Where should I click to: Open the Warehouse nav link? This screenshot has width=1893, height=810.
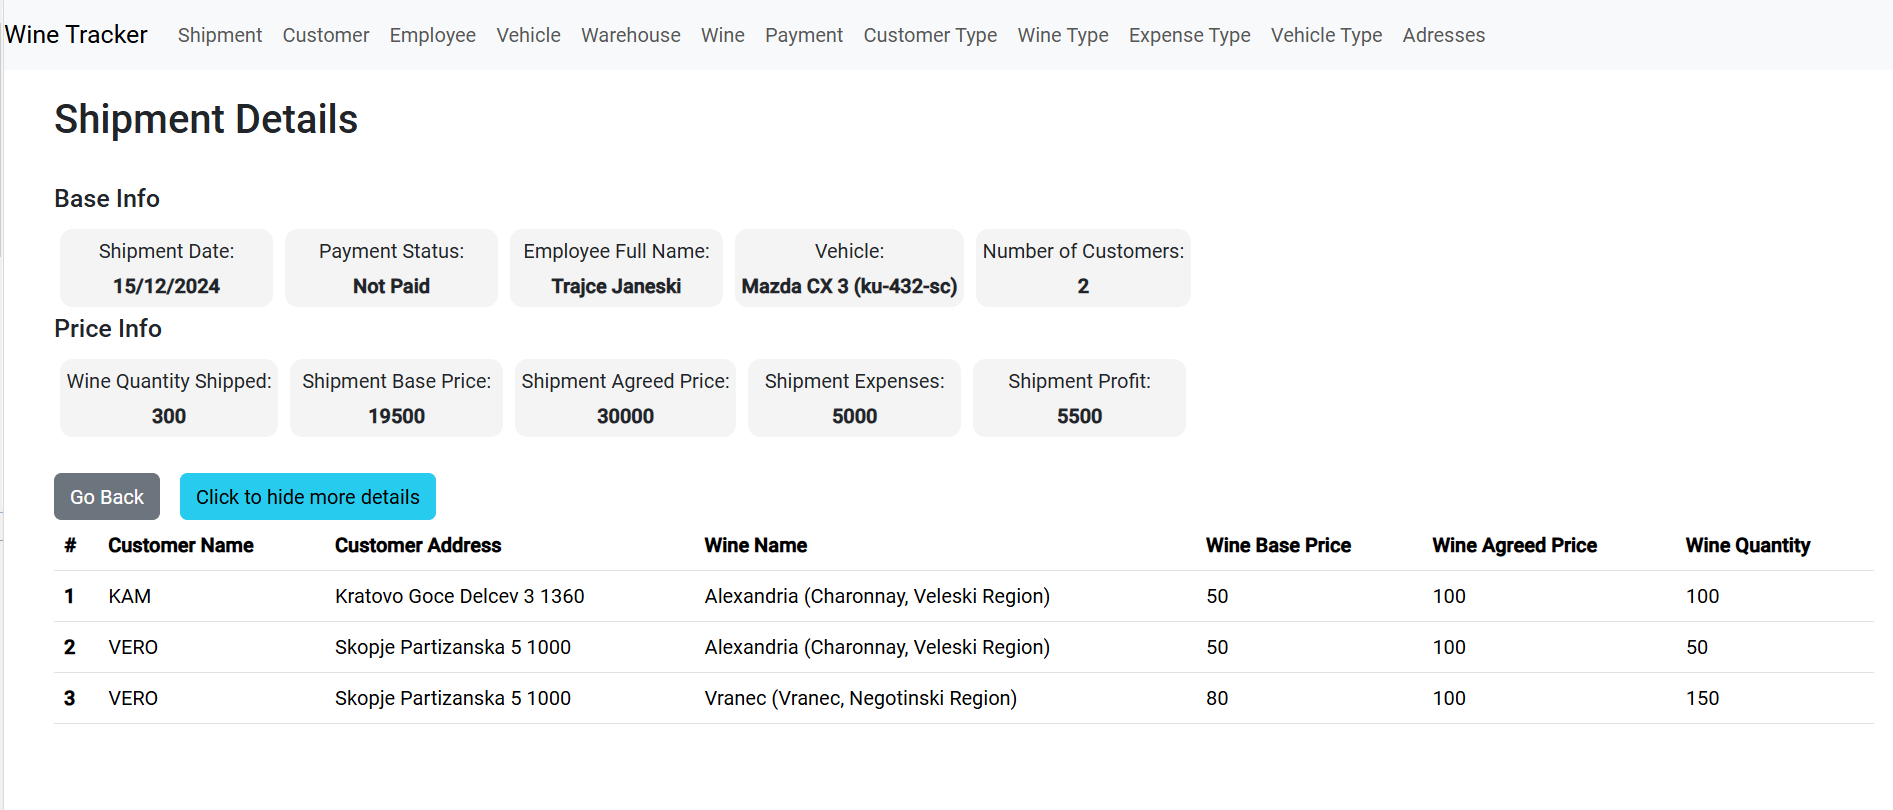click(630, 35)
